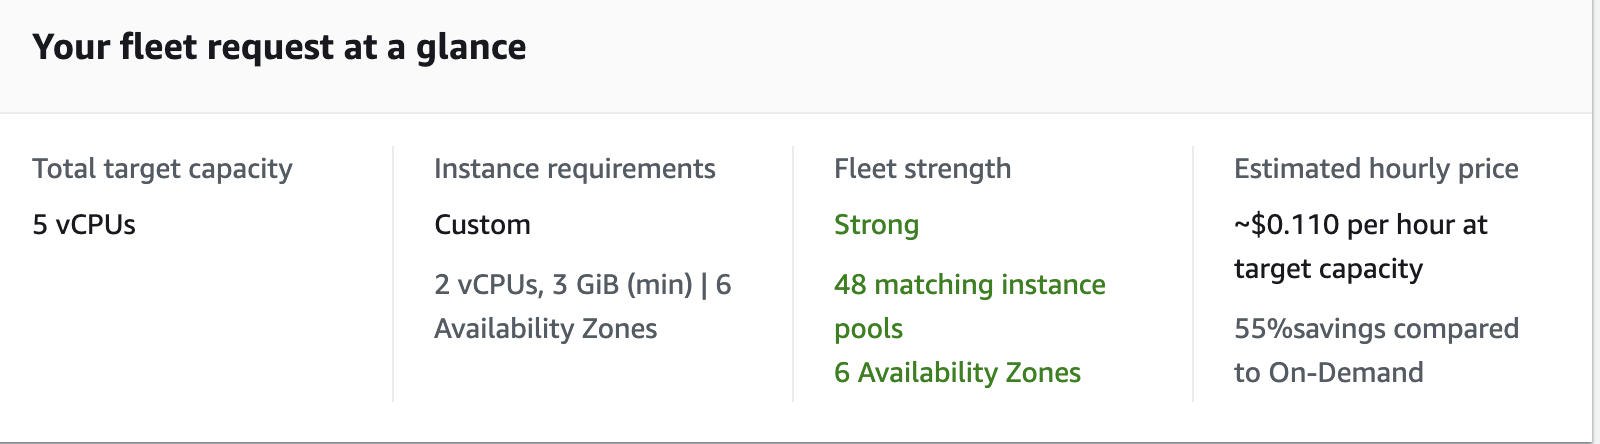The height and width of the screenshot is (444, 1600).
Task: Click the 'Fleet strength' label
Action: pos(922,169)
